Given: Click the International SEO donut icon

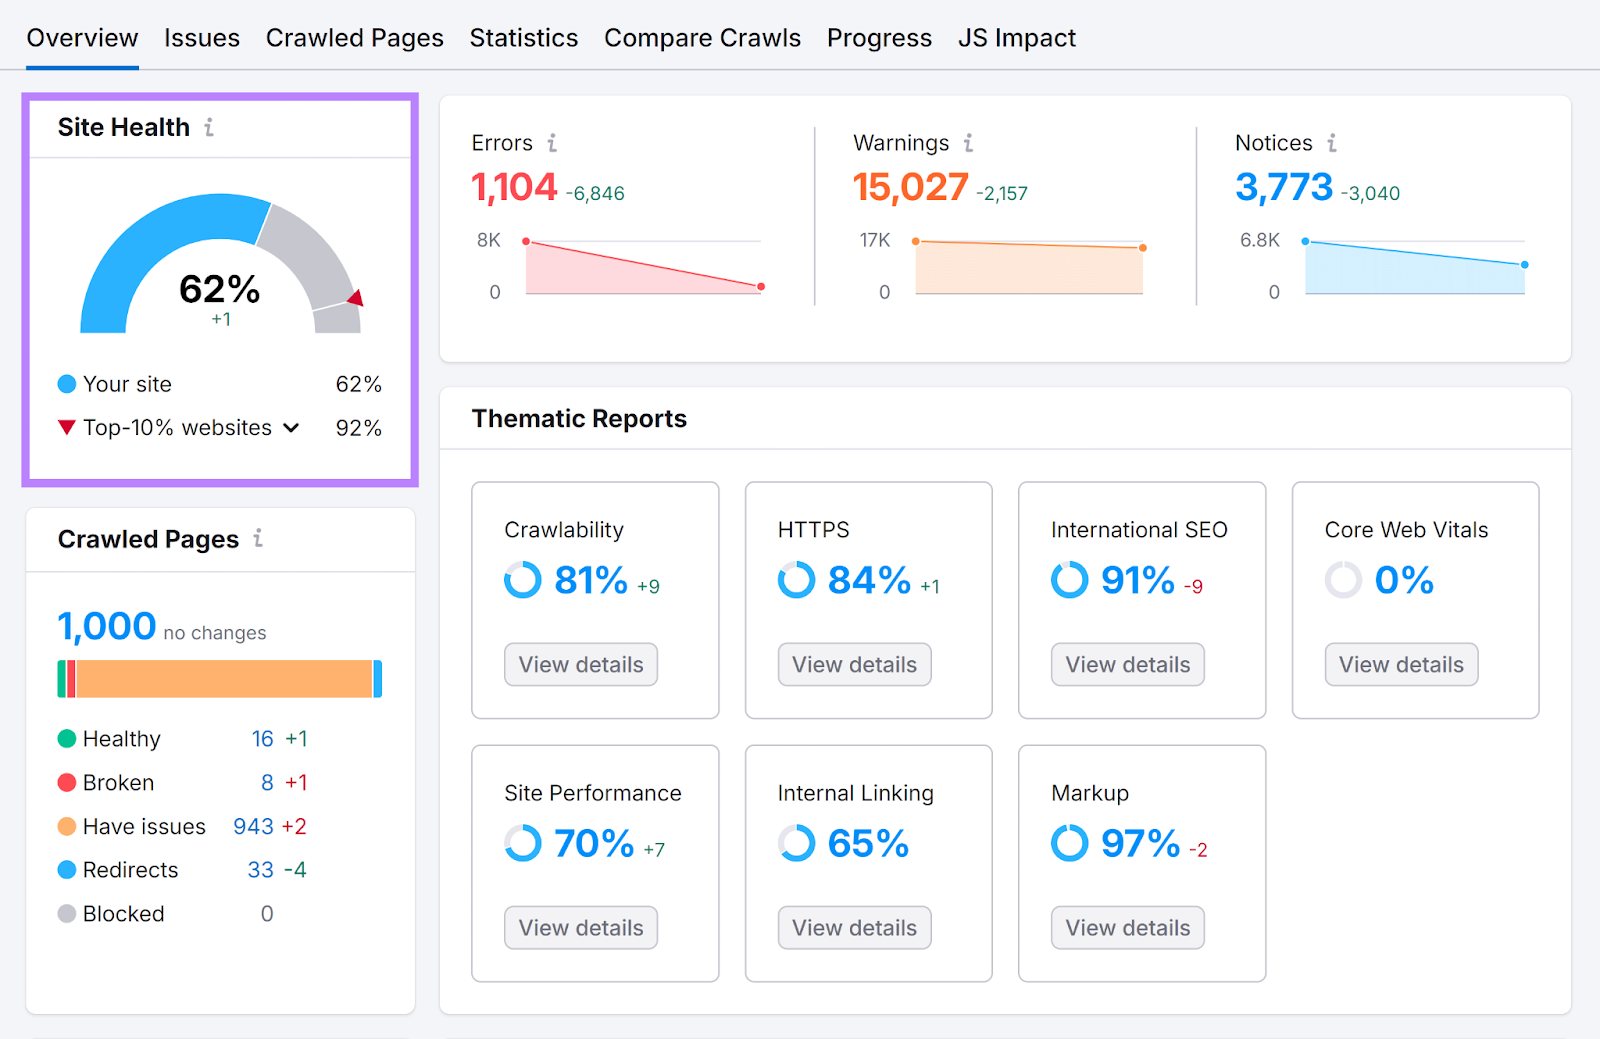Looking at the screenshot, I should pos(1069,580).
